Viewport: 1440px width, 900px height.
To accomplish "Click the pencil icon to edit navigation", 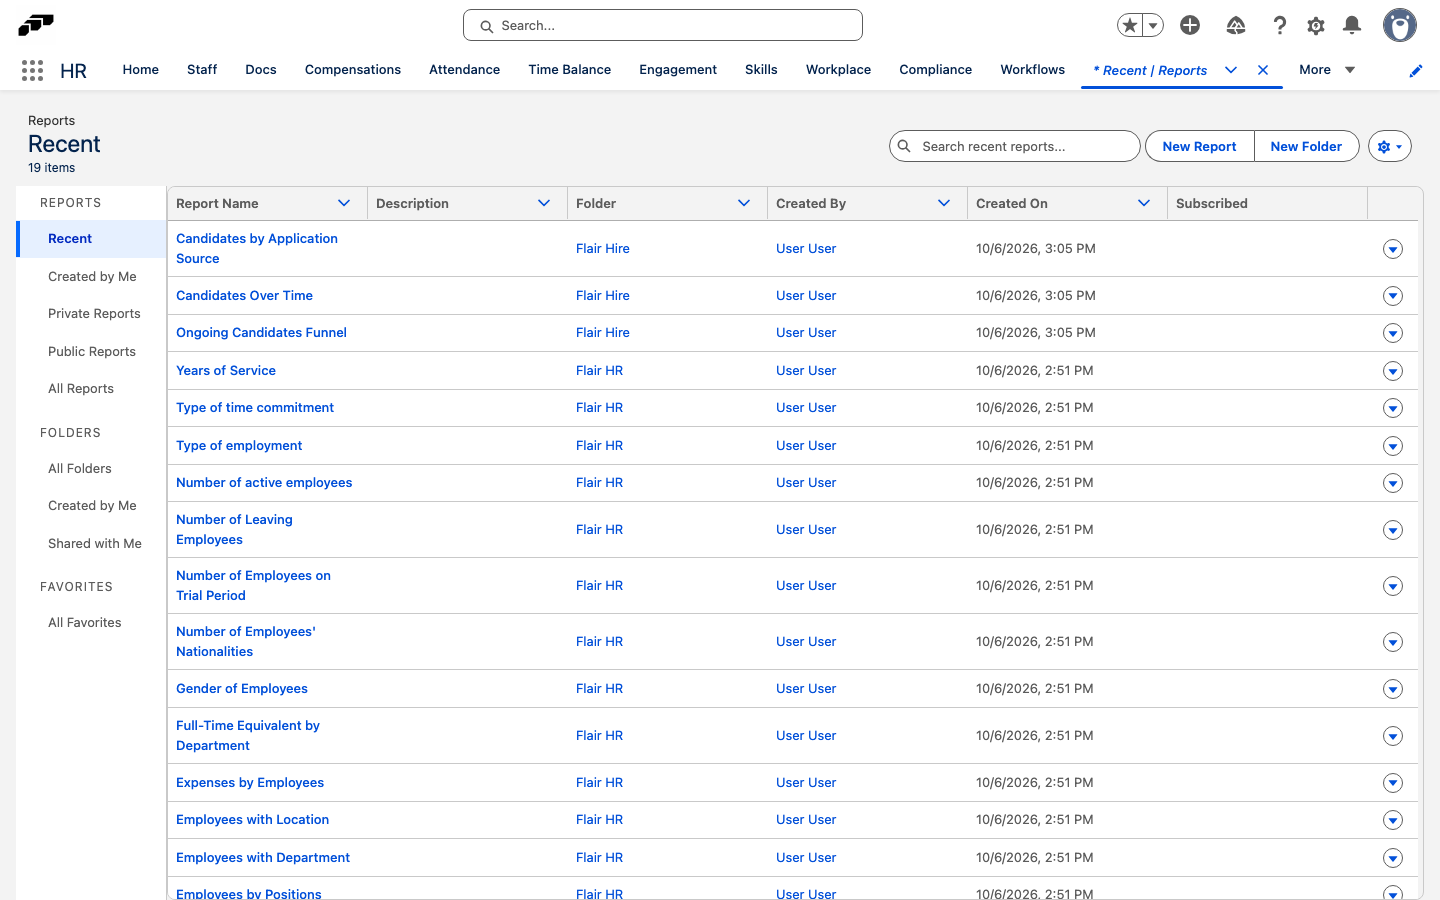I will (1416, 70).
